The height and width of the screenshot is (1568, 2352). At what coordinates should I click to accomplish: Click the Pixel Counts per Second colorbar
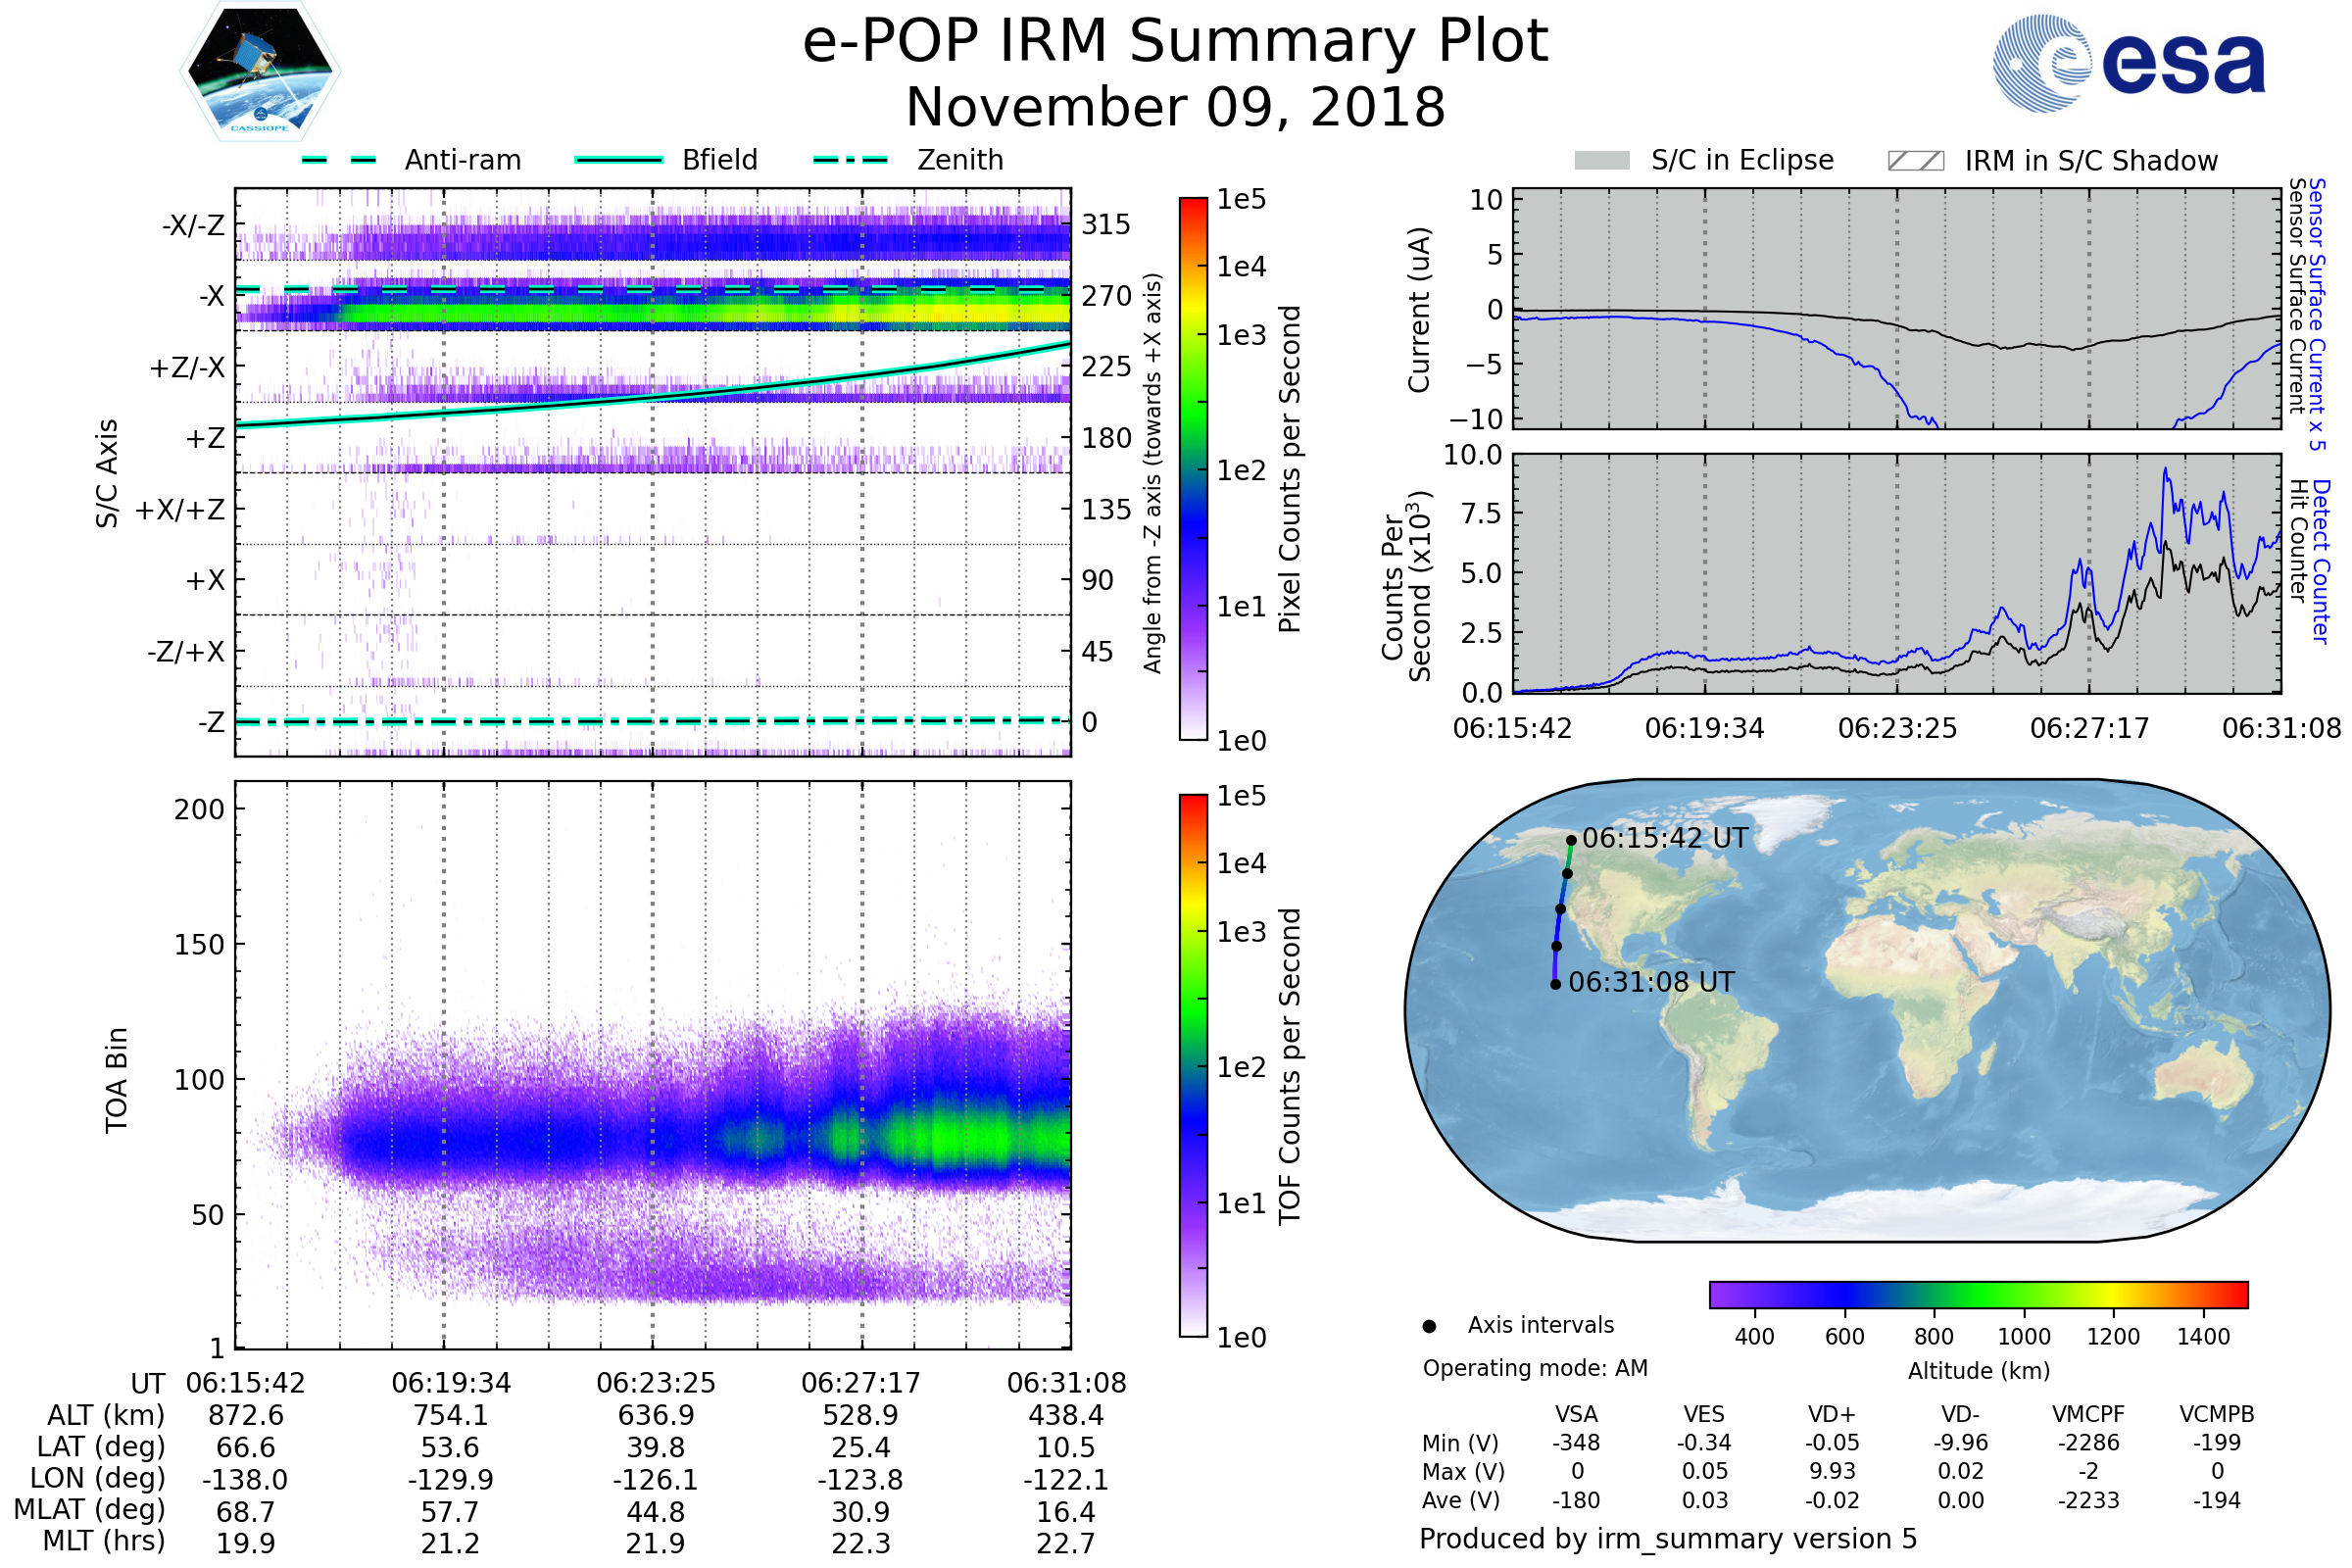coord(1193,468)
